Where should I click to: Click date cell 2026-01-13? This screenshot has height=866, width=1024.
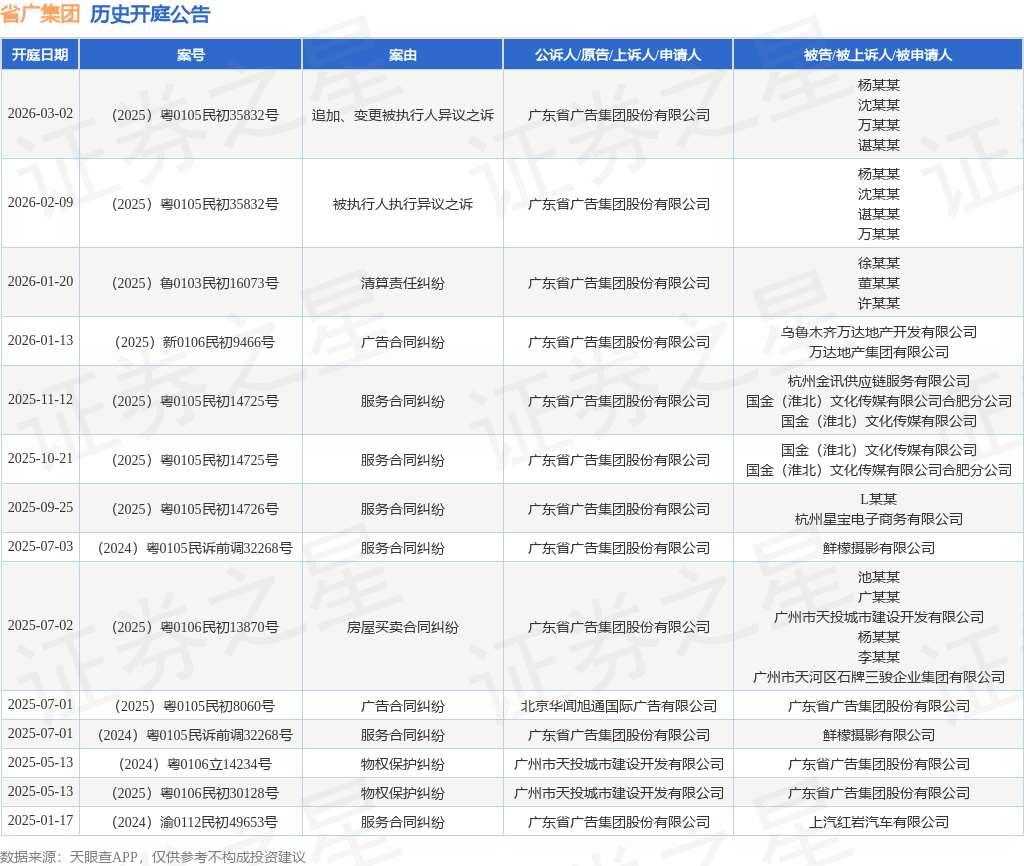point(40,340)
